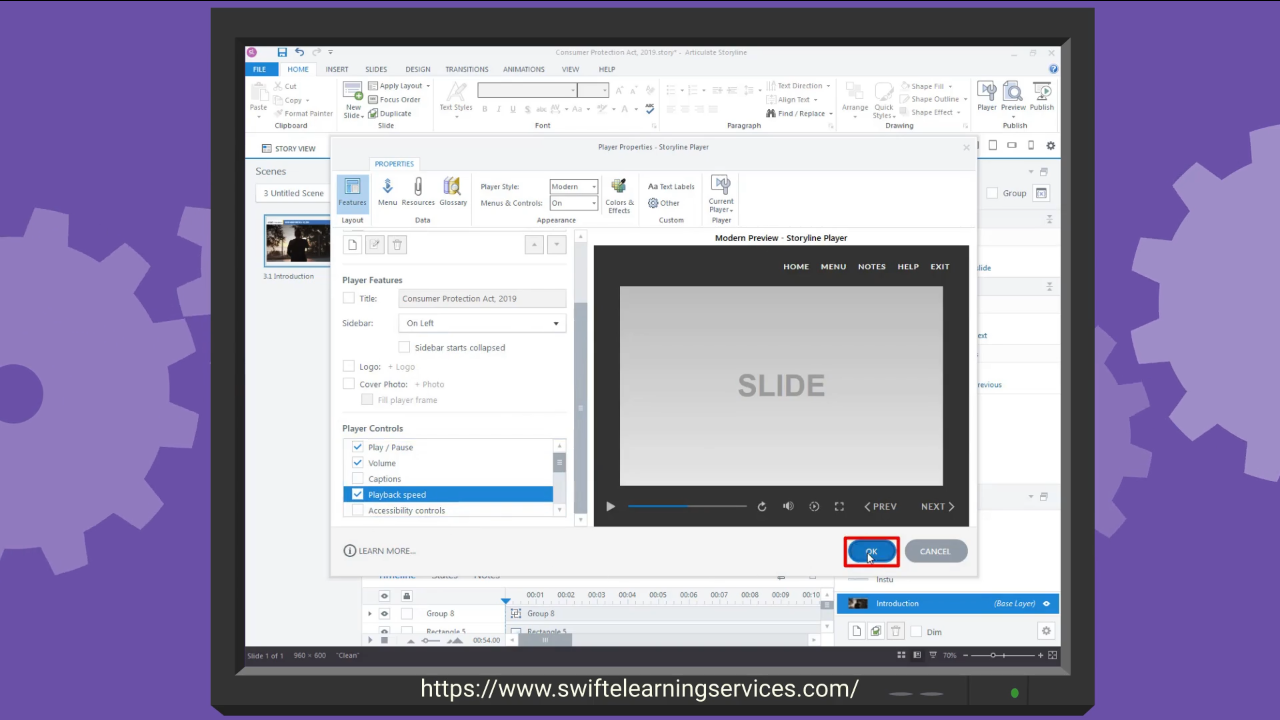Click the new tab page icon
Image resolution: width=1280 pixels, height=720 pixels.
tap(353, 244)
